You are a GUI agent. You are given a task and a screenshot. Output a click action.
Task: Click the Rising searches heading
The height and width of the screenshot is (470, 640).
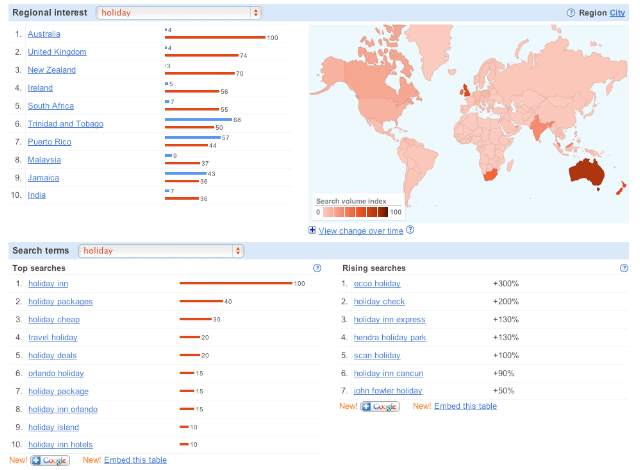[374, 268]
